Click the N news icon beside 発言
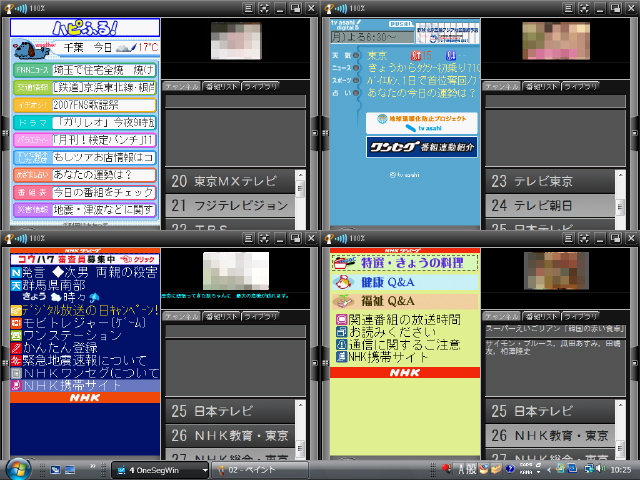The image size is (640, 480). click(x=16, y=272)
